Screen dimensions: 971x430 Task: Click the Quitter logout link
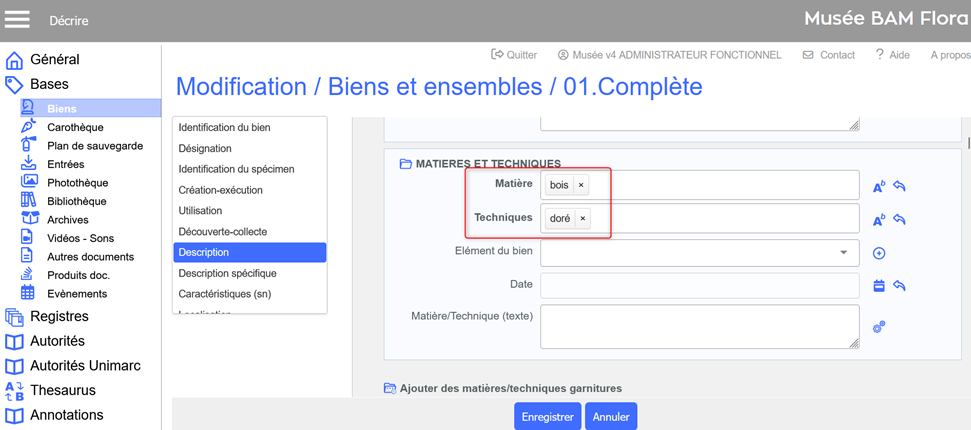[514, 55]
